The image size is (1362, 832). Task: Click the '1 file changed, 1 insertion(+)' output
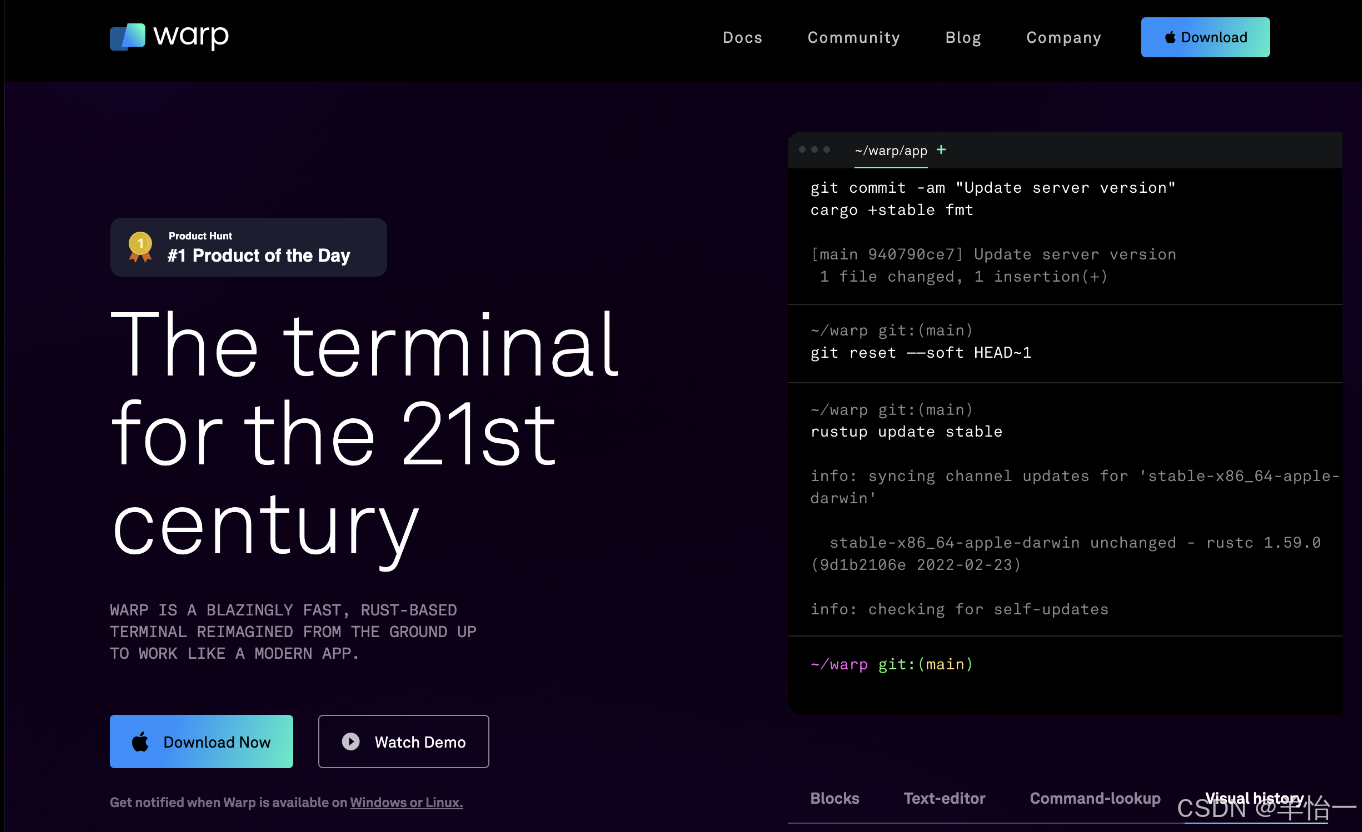pos(963,277)
